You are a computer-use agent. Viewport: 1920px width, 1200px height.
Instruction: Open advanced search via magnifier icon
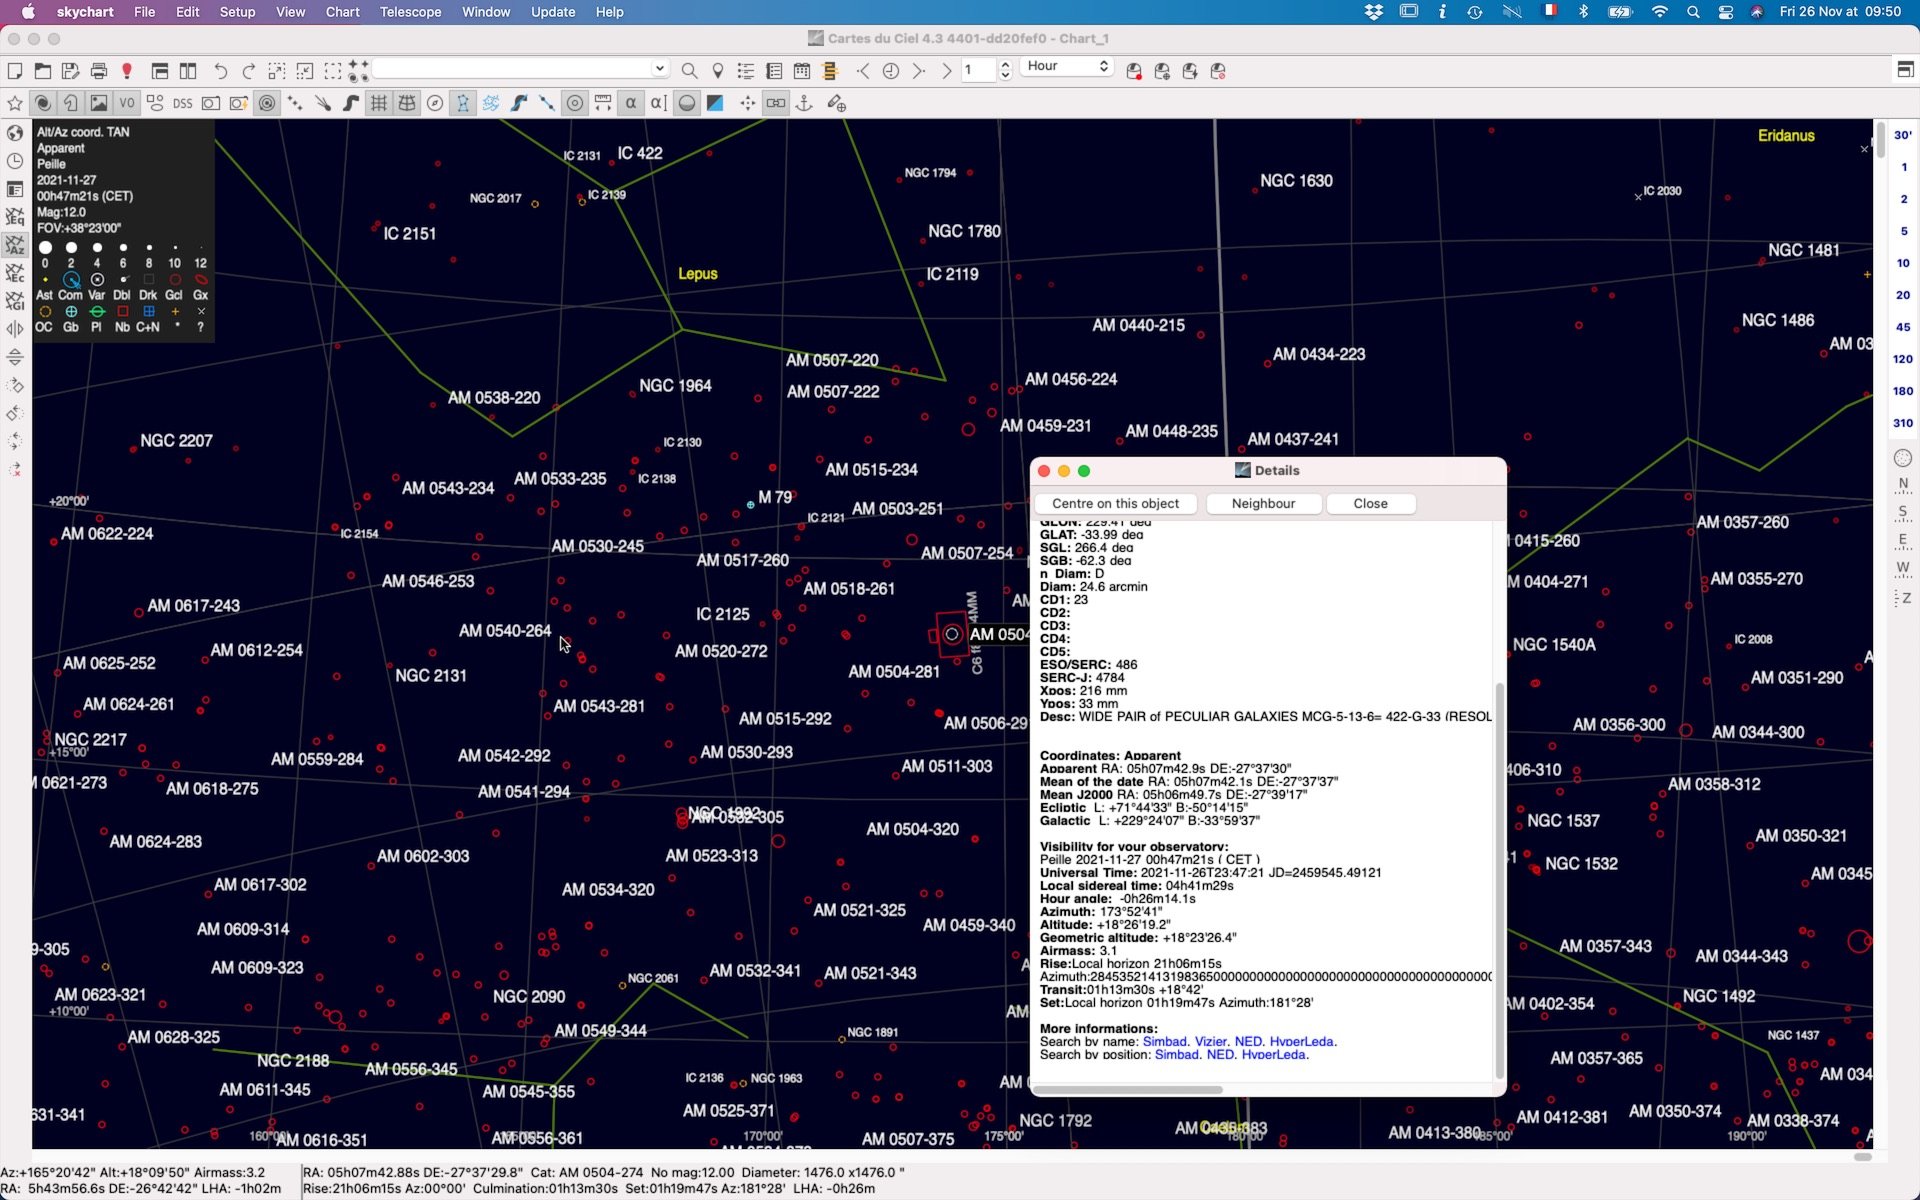click(x=689, y=71)
